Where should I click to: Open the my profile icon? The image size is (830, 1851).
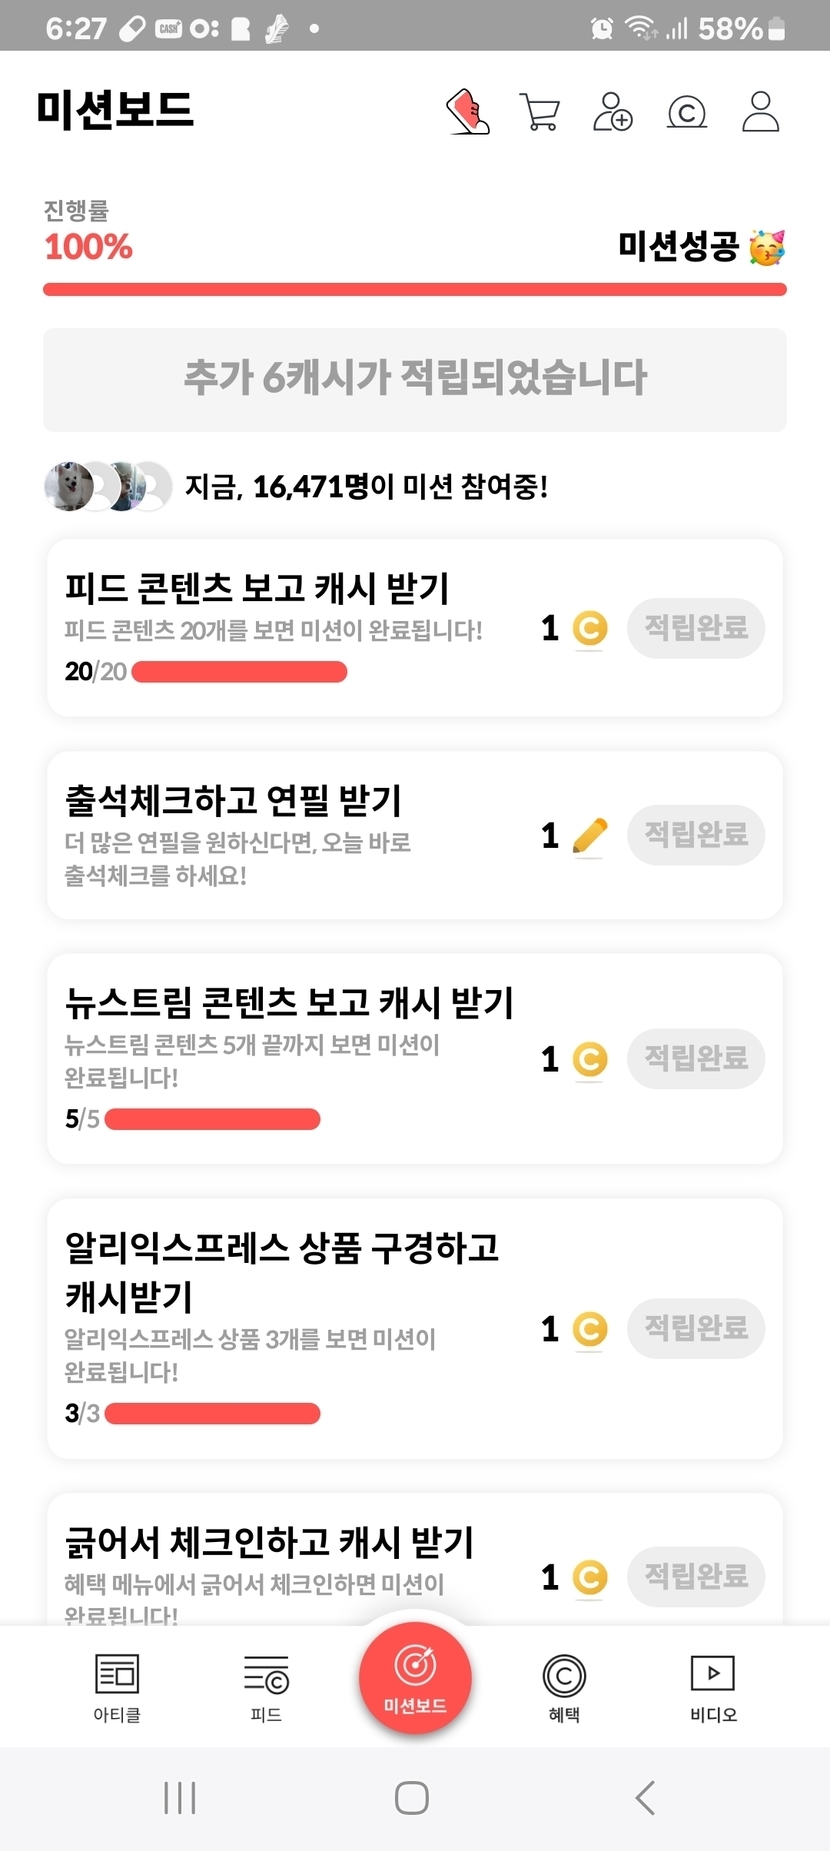[760, 112]
